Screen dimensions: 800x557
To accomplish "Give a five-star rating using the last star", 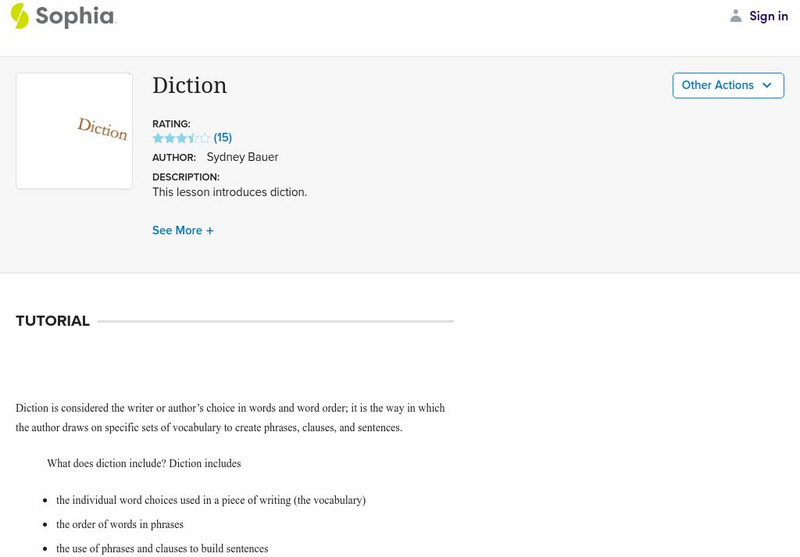I will point(205,138).
